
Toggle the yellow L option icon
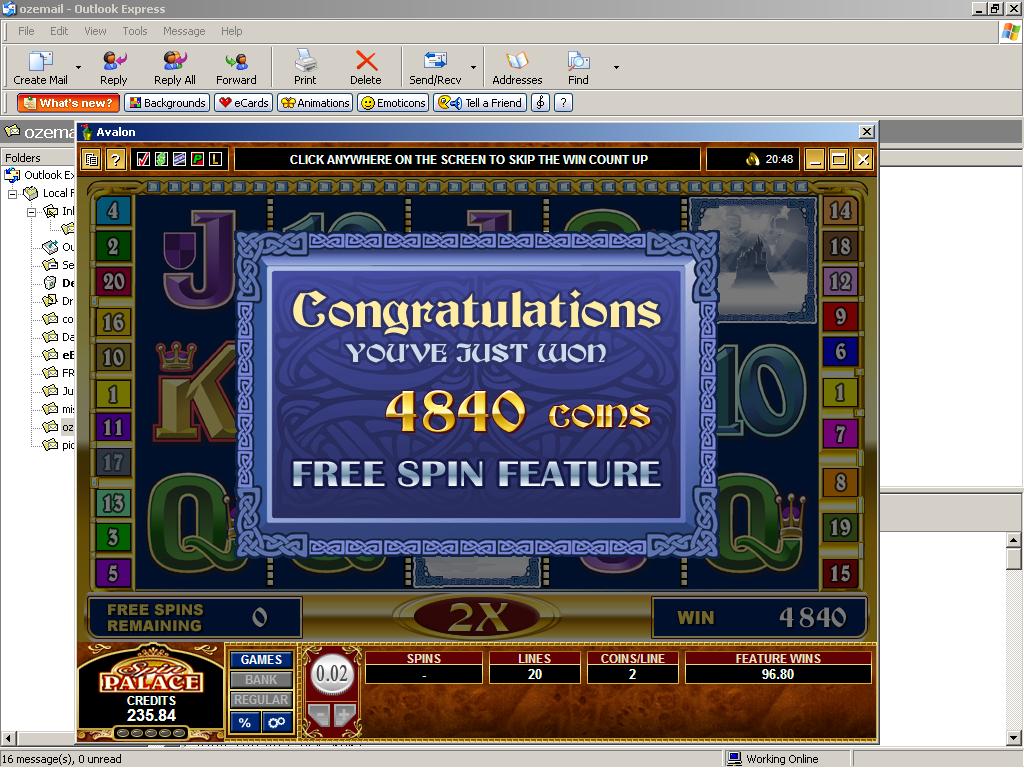click(x=215, y=159)
